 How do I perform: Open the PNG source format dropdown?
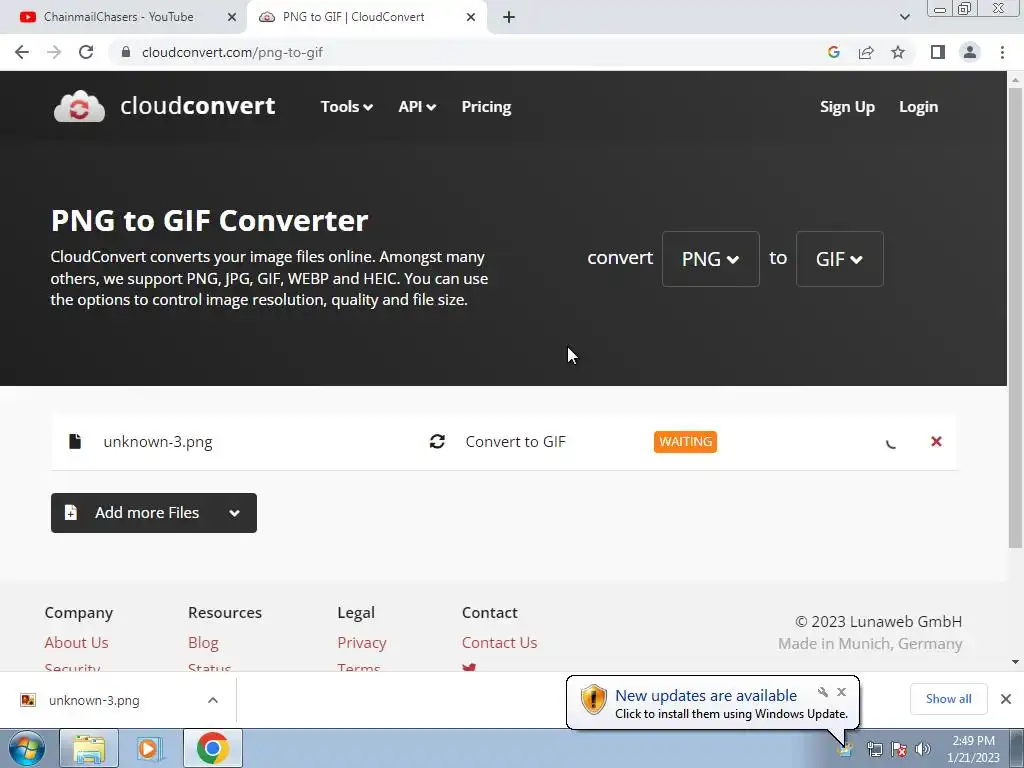pos(711,259)
